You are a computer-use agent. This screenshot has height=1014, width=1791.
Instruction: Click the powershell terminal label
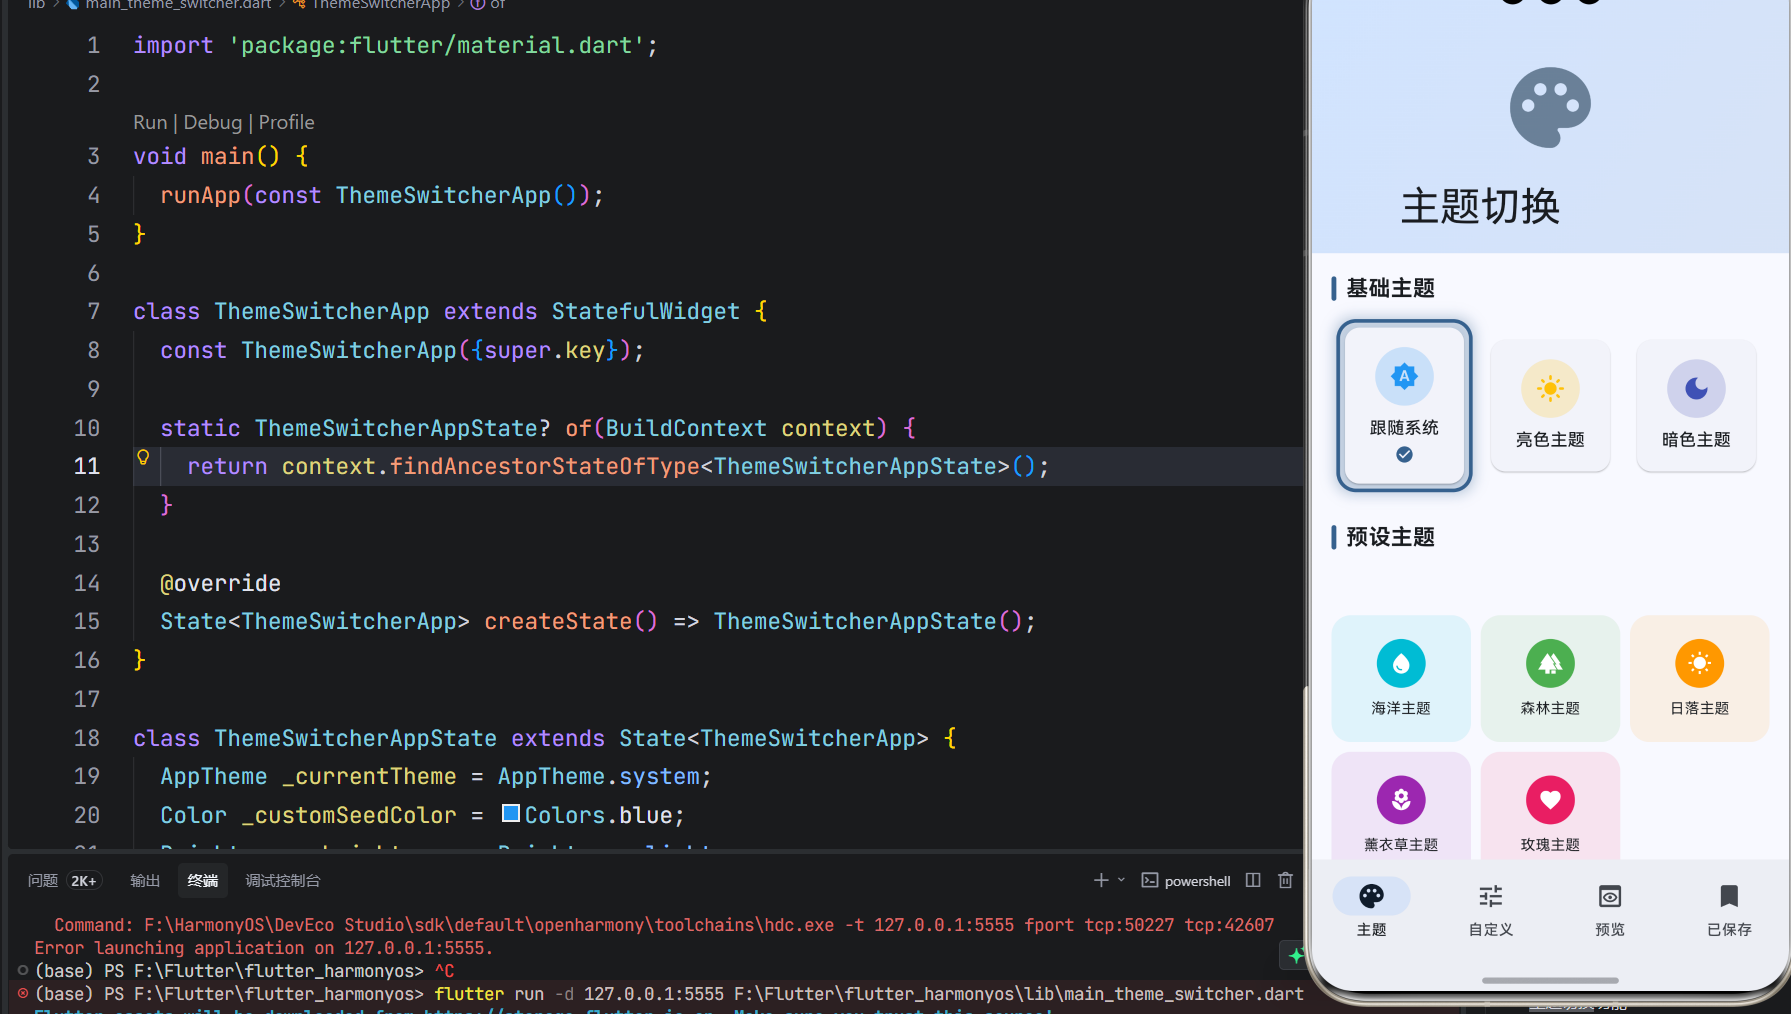click(x=1197, y=881)
